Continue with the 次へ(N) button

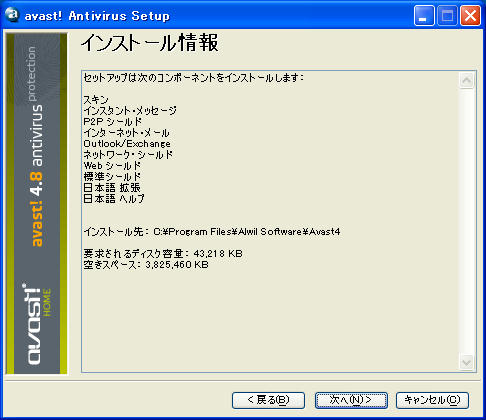pyautogui.click(x=351, y=400)
